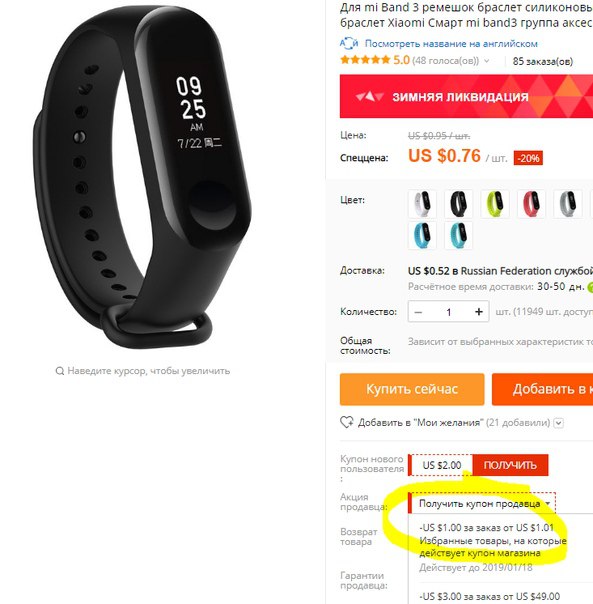The image size is (593, 604).
Task: Expand the 'Получить купон продавца' dropdown
Action: (x=482, y=503)
